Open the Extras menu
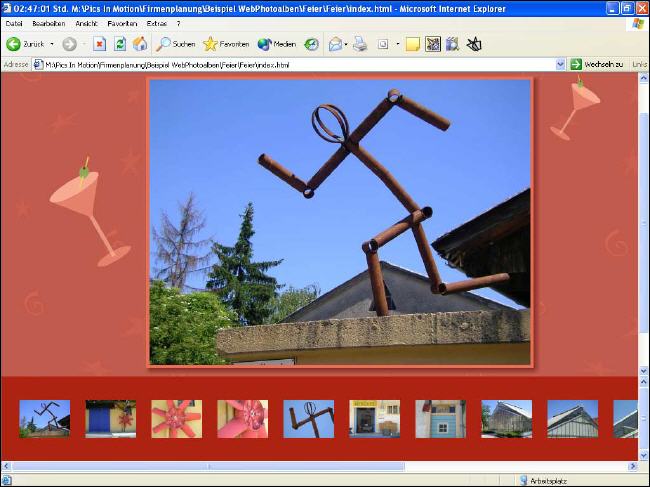Image resolution: width=650 pixels, height=487 pixels. point(157,22)
